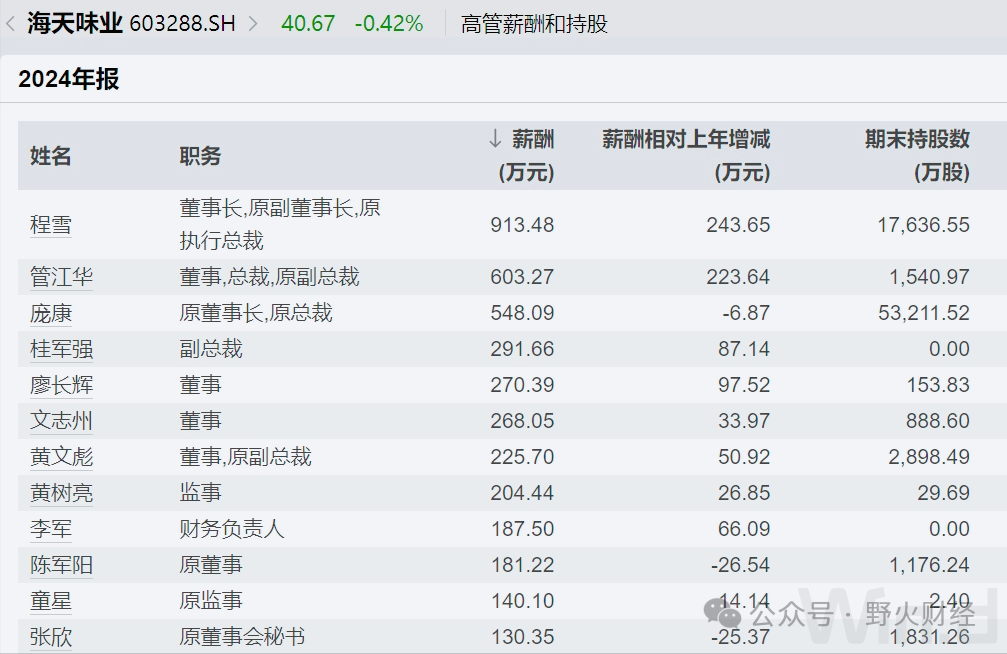Open profile of 庞康

coord(51,313)
